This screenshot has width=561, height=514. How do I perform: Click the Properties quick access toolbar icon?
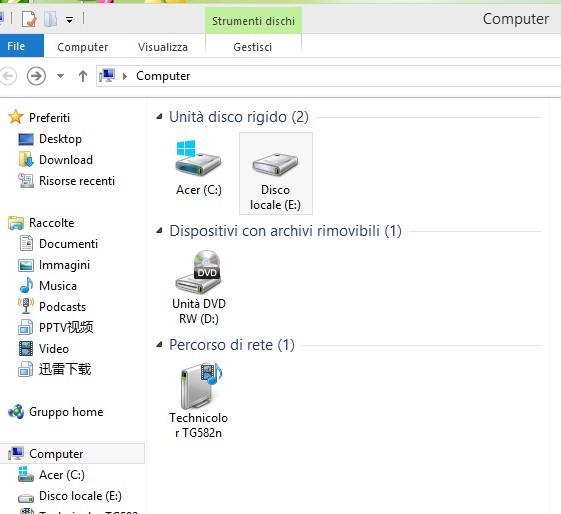[29, 19]
